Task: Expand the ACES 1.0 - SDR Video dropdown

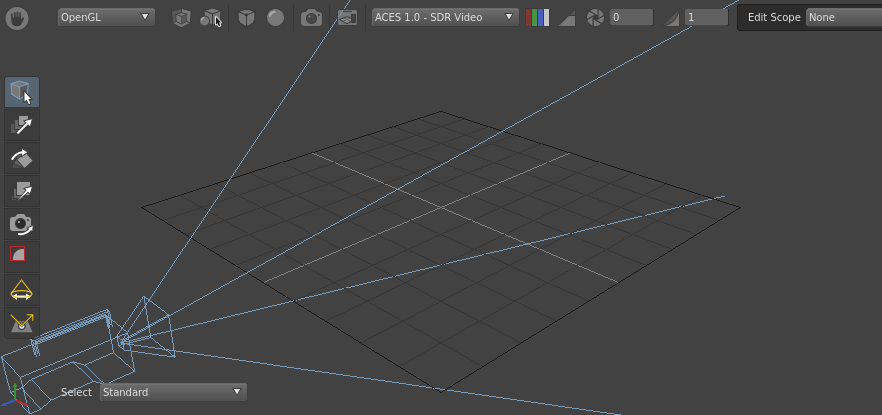Action: coord(444,17)
